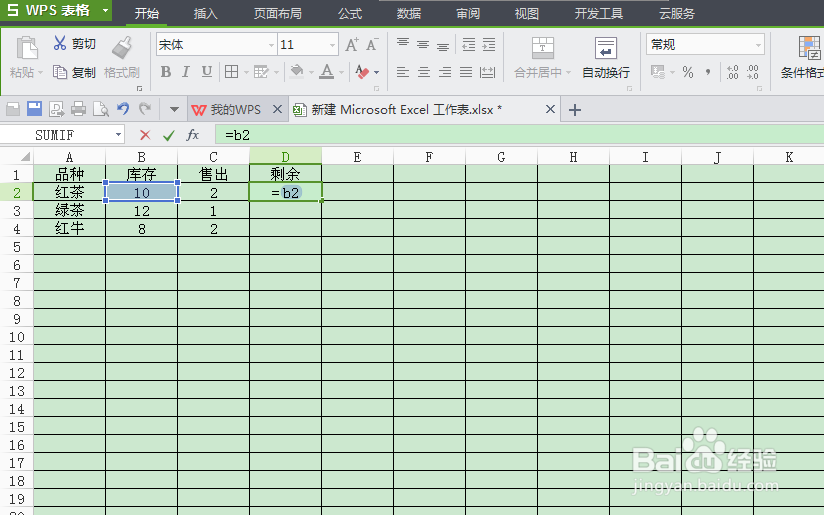Switch to the 公式 ribbon tab

point(350,13)
